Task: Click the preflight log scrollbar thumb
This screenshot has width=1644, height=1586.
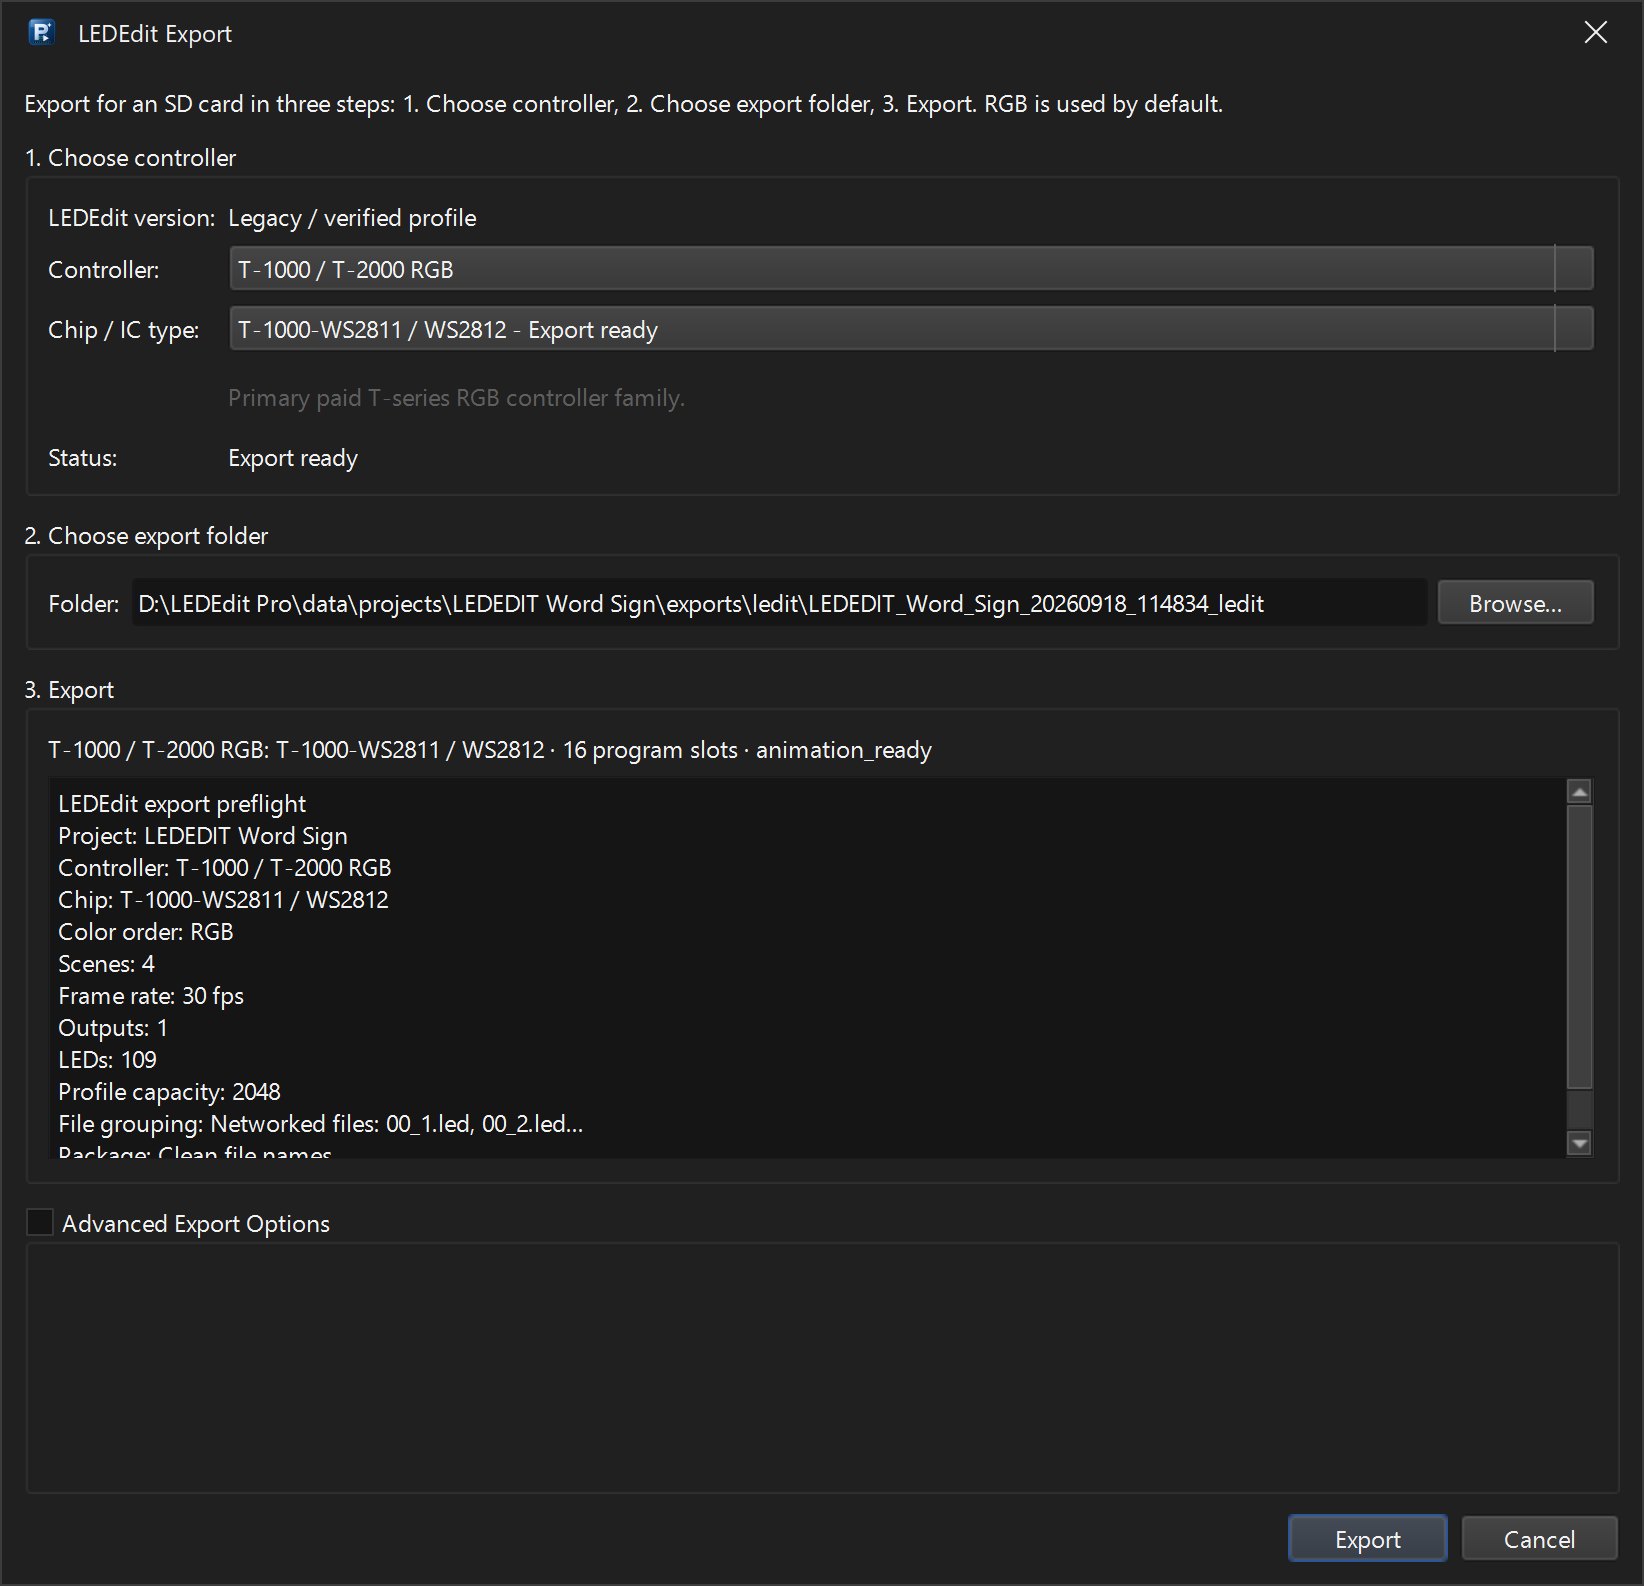Action: 1580,947
